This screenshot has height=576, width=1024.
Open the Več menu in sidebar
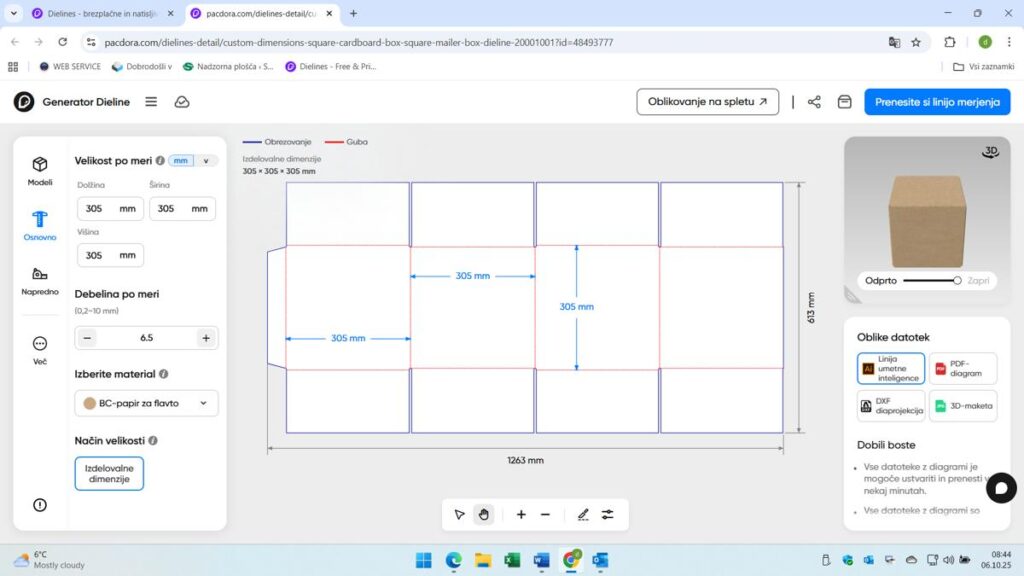[39, 349]
